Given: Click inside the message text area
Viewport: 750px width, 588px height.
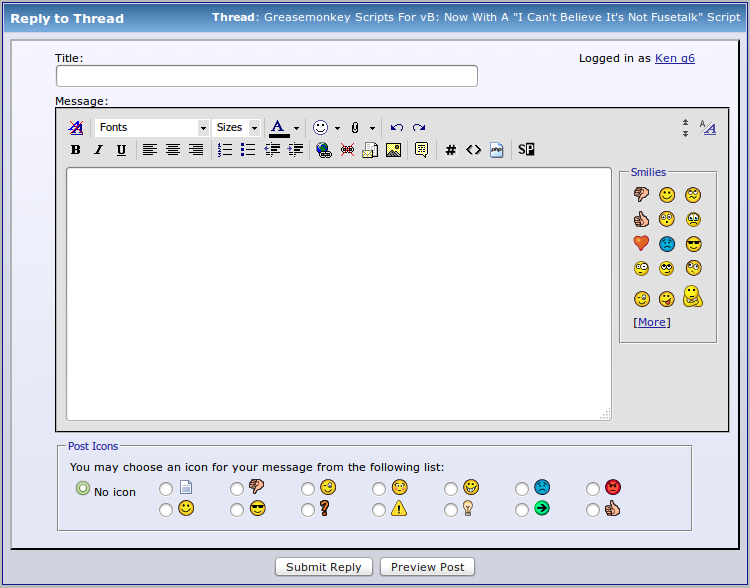Looking at the screenshot, I should coord(339,294).
